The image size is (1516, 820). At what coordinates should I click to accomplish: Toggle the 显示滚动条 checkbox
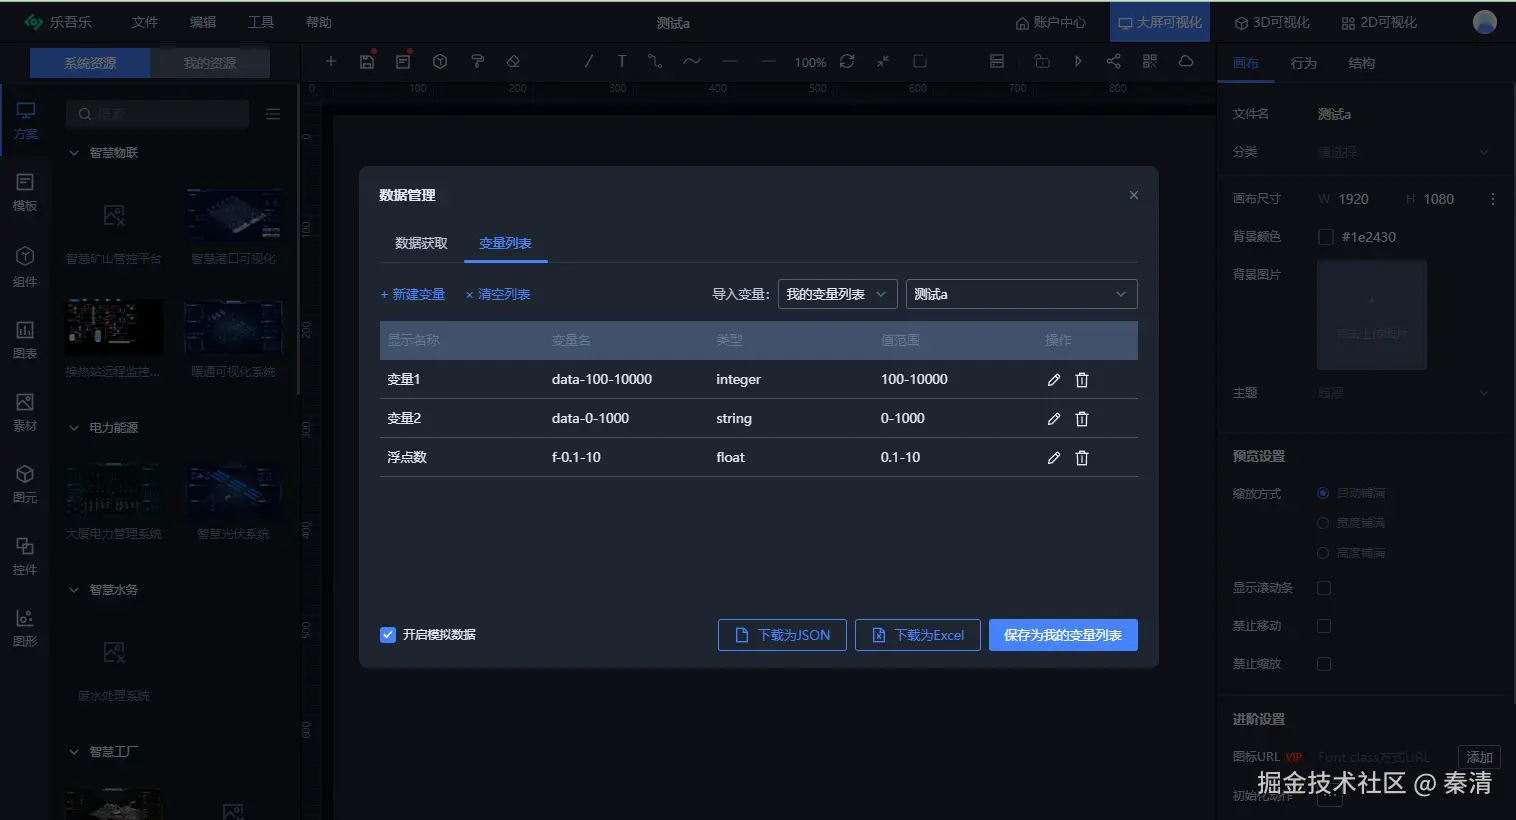[1324, 588]
